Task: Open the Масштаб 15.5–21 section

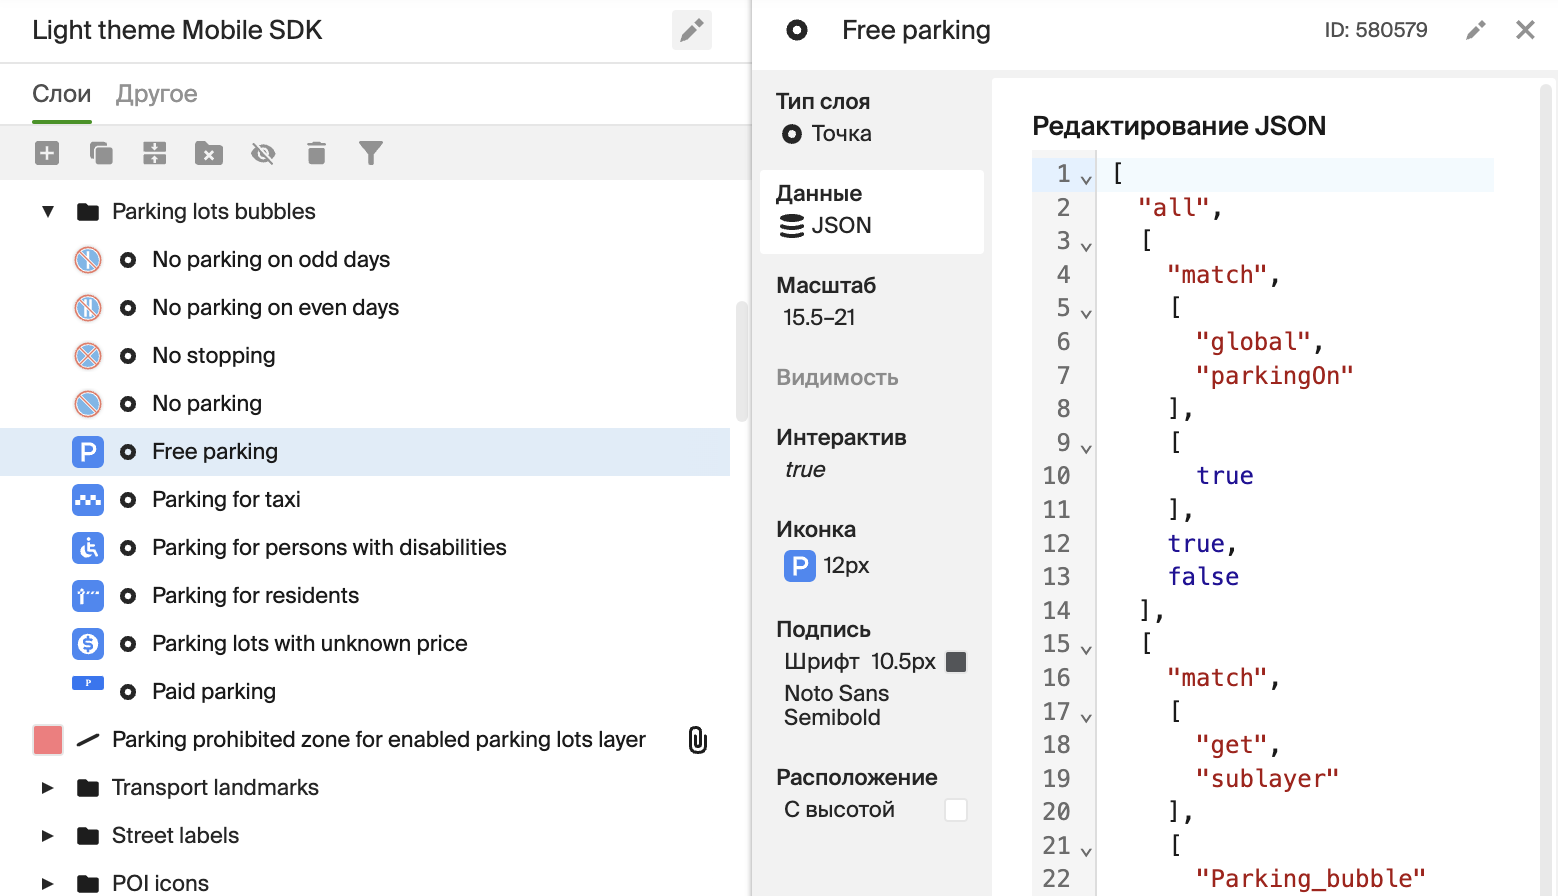Action: tap(872, 302)
